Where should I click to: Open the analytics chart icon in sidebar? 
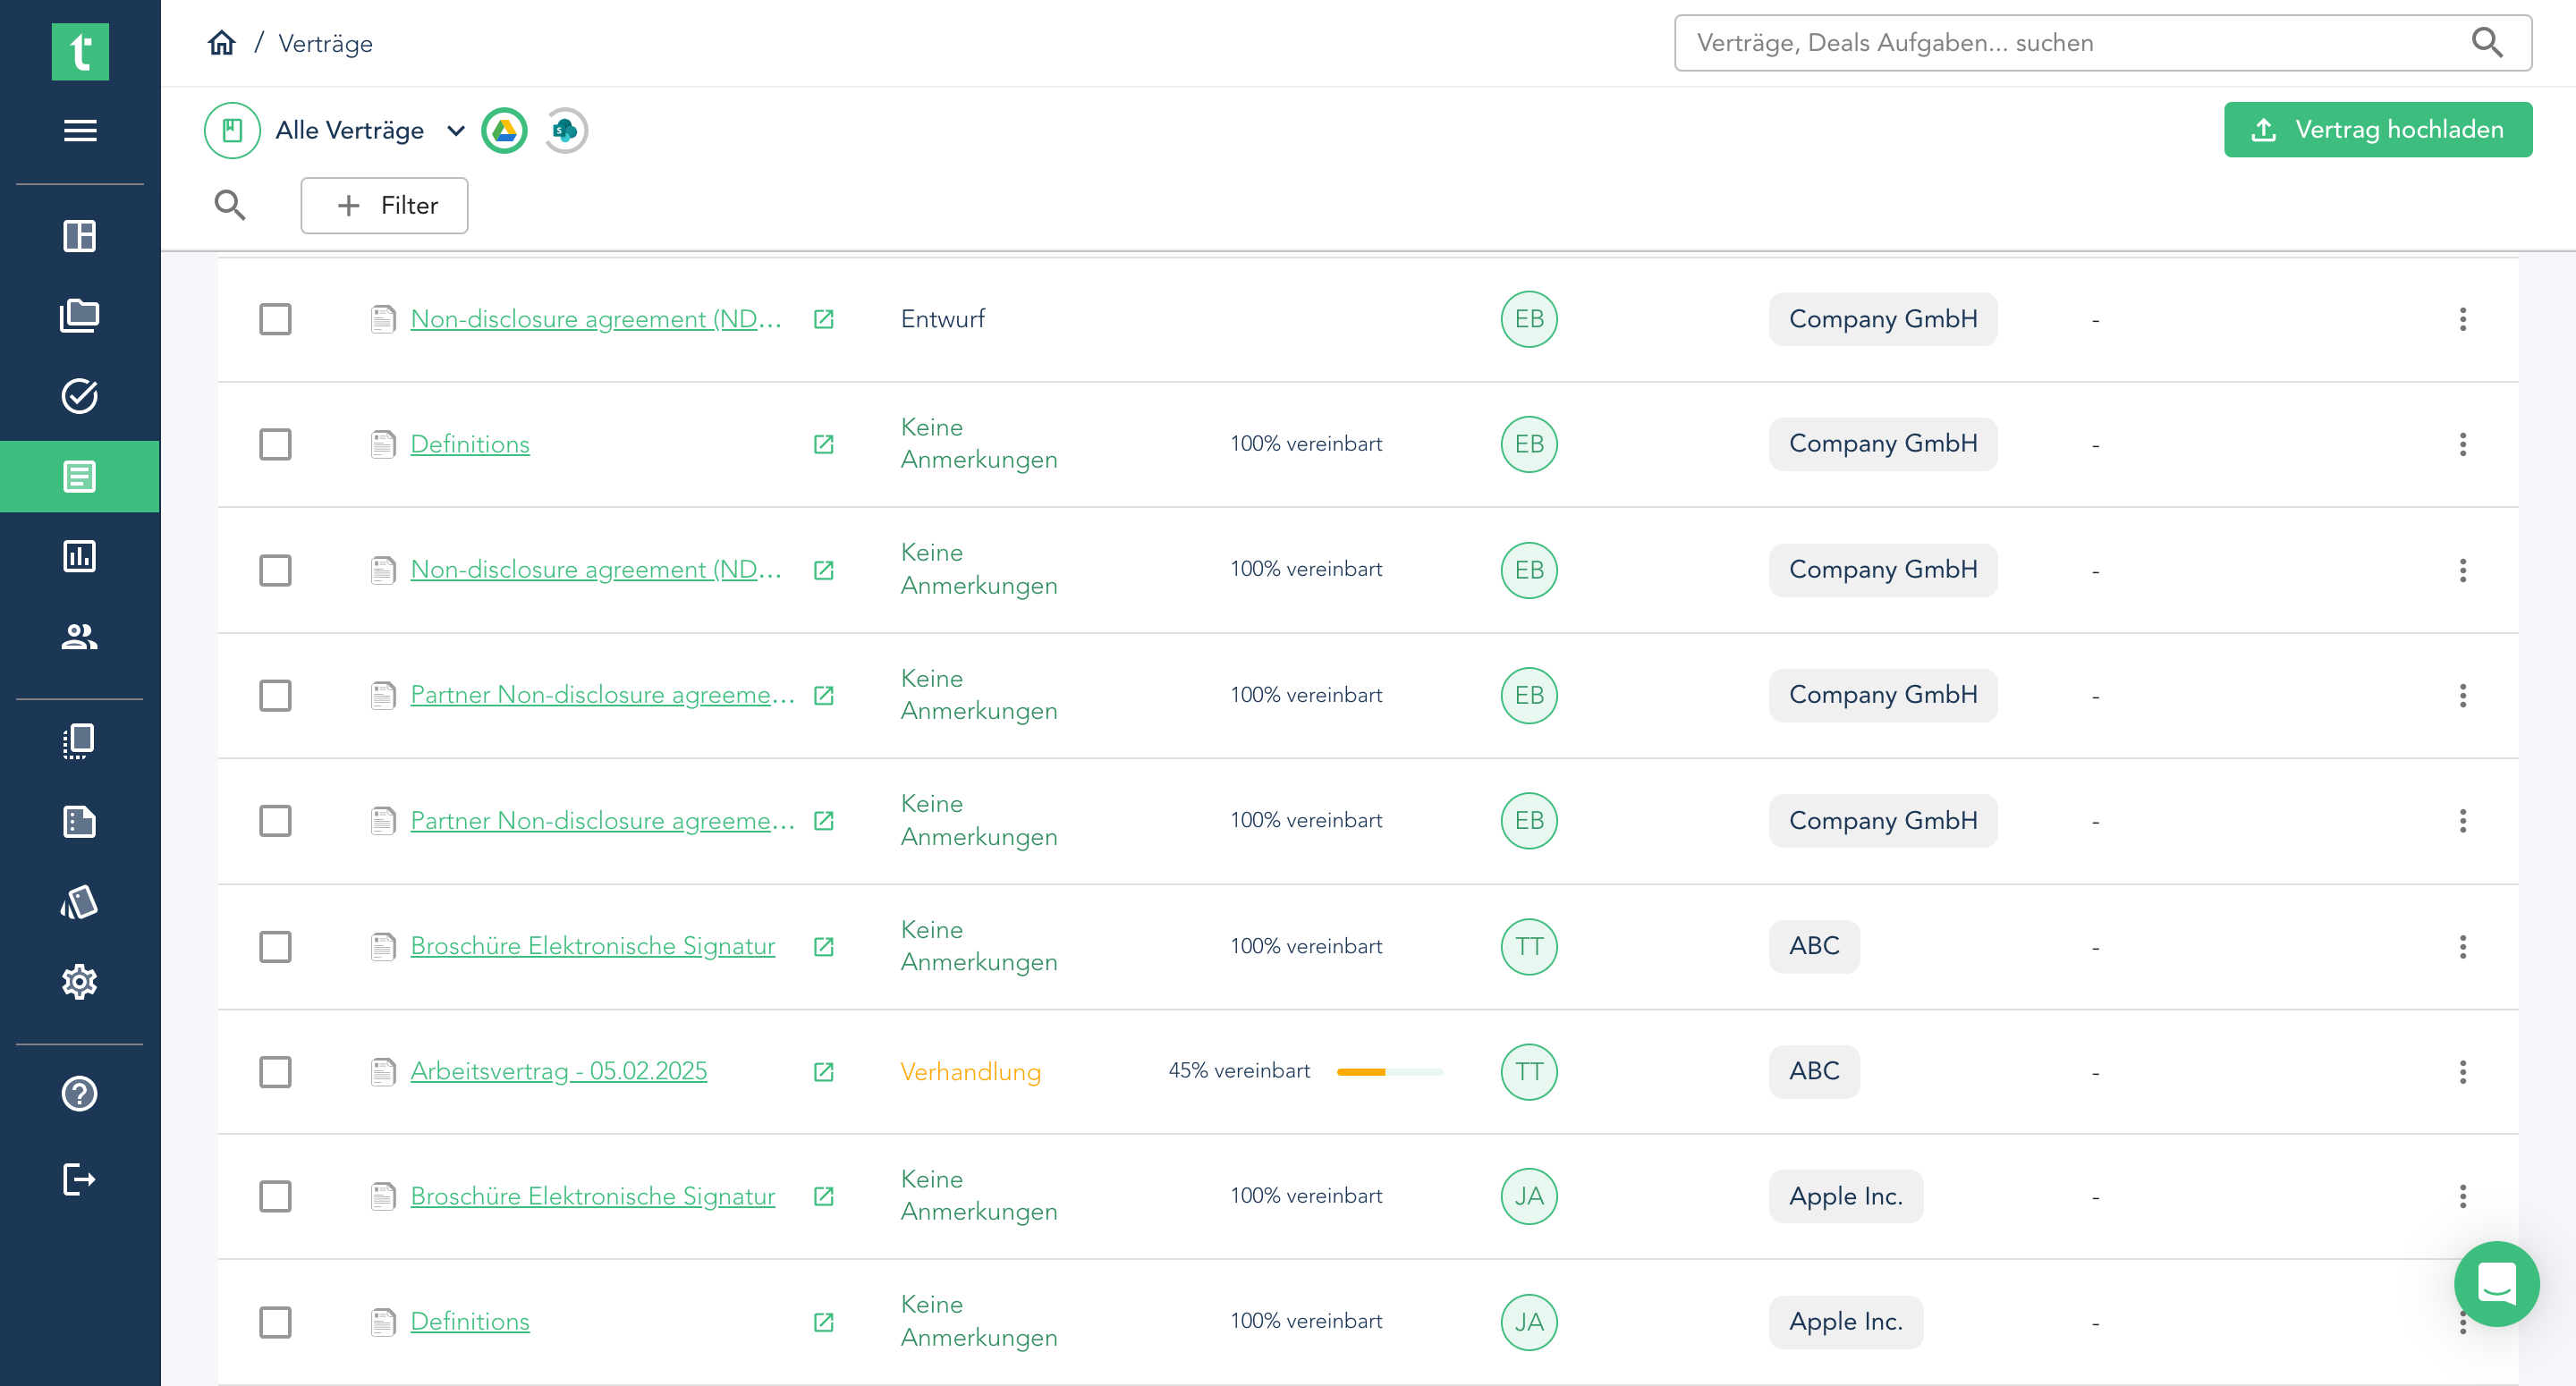pyautogui.click(x=79, y=556)
